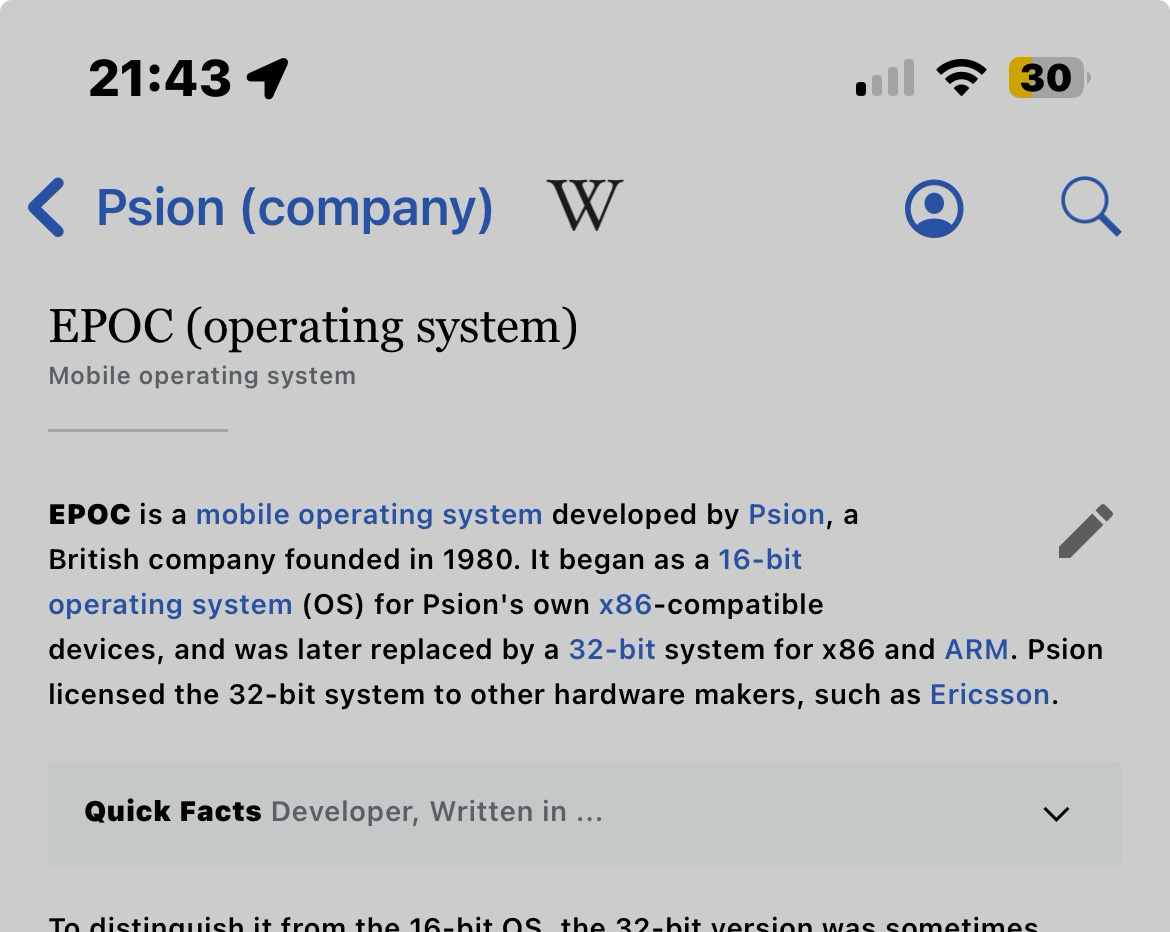Go back to Psion (company) page

coord(294,208)
